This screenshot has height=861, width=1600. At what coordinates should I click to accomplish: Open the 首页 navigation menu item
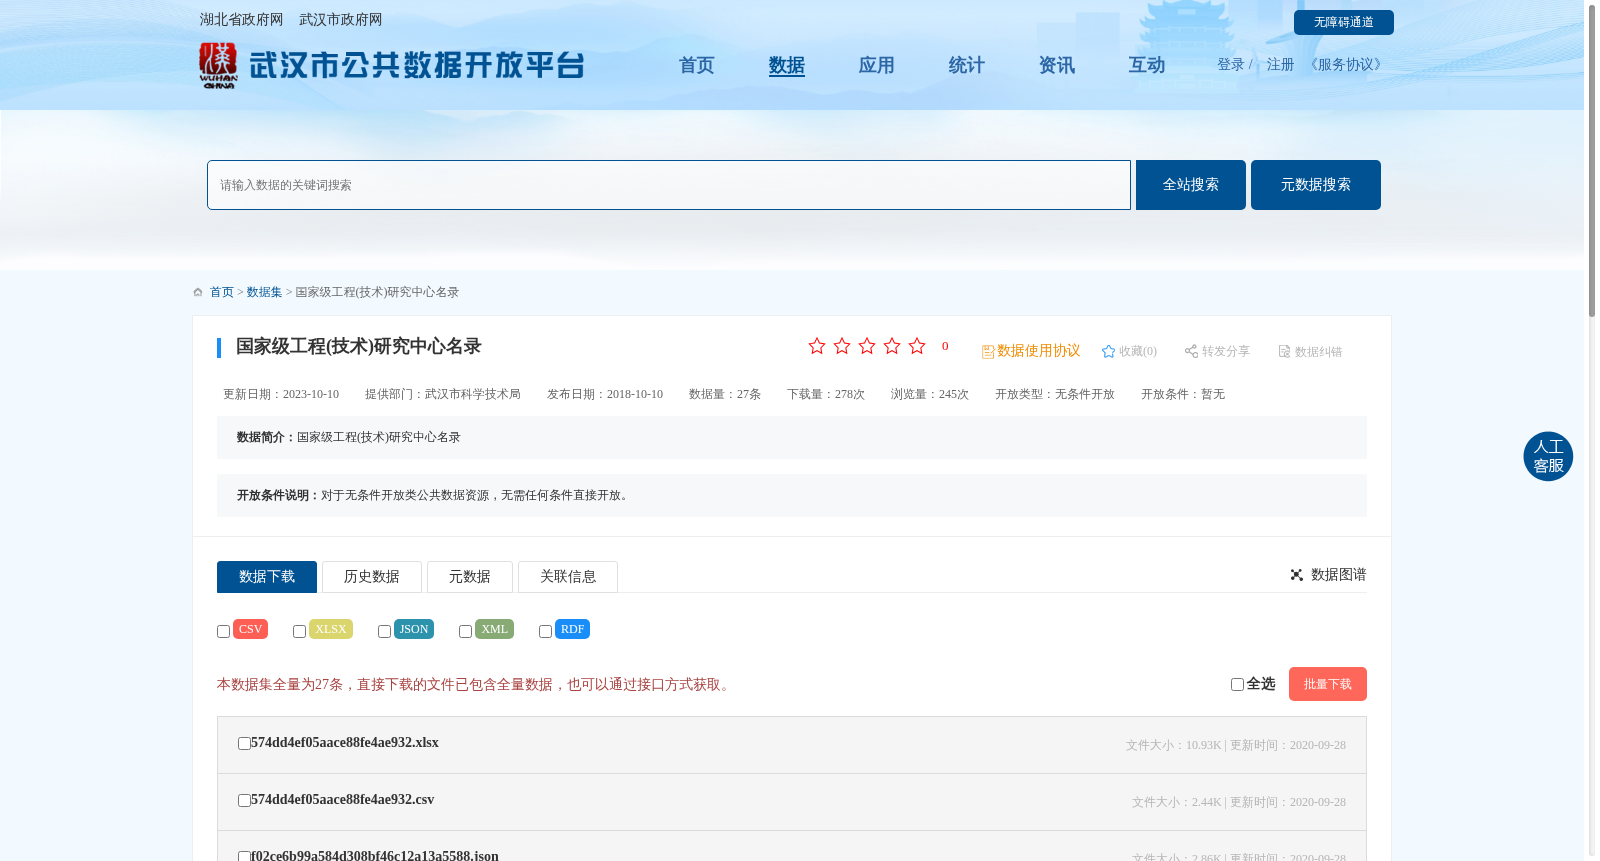697,66
